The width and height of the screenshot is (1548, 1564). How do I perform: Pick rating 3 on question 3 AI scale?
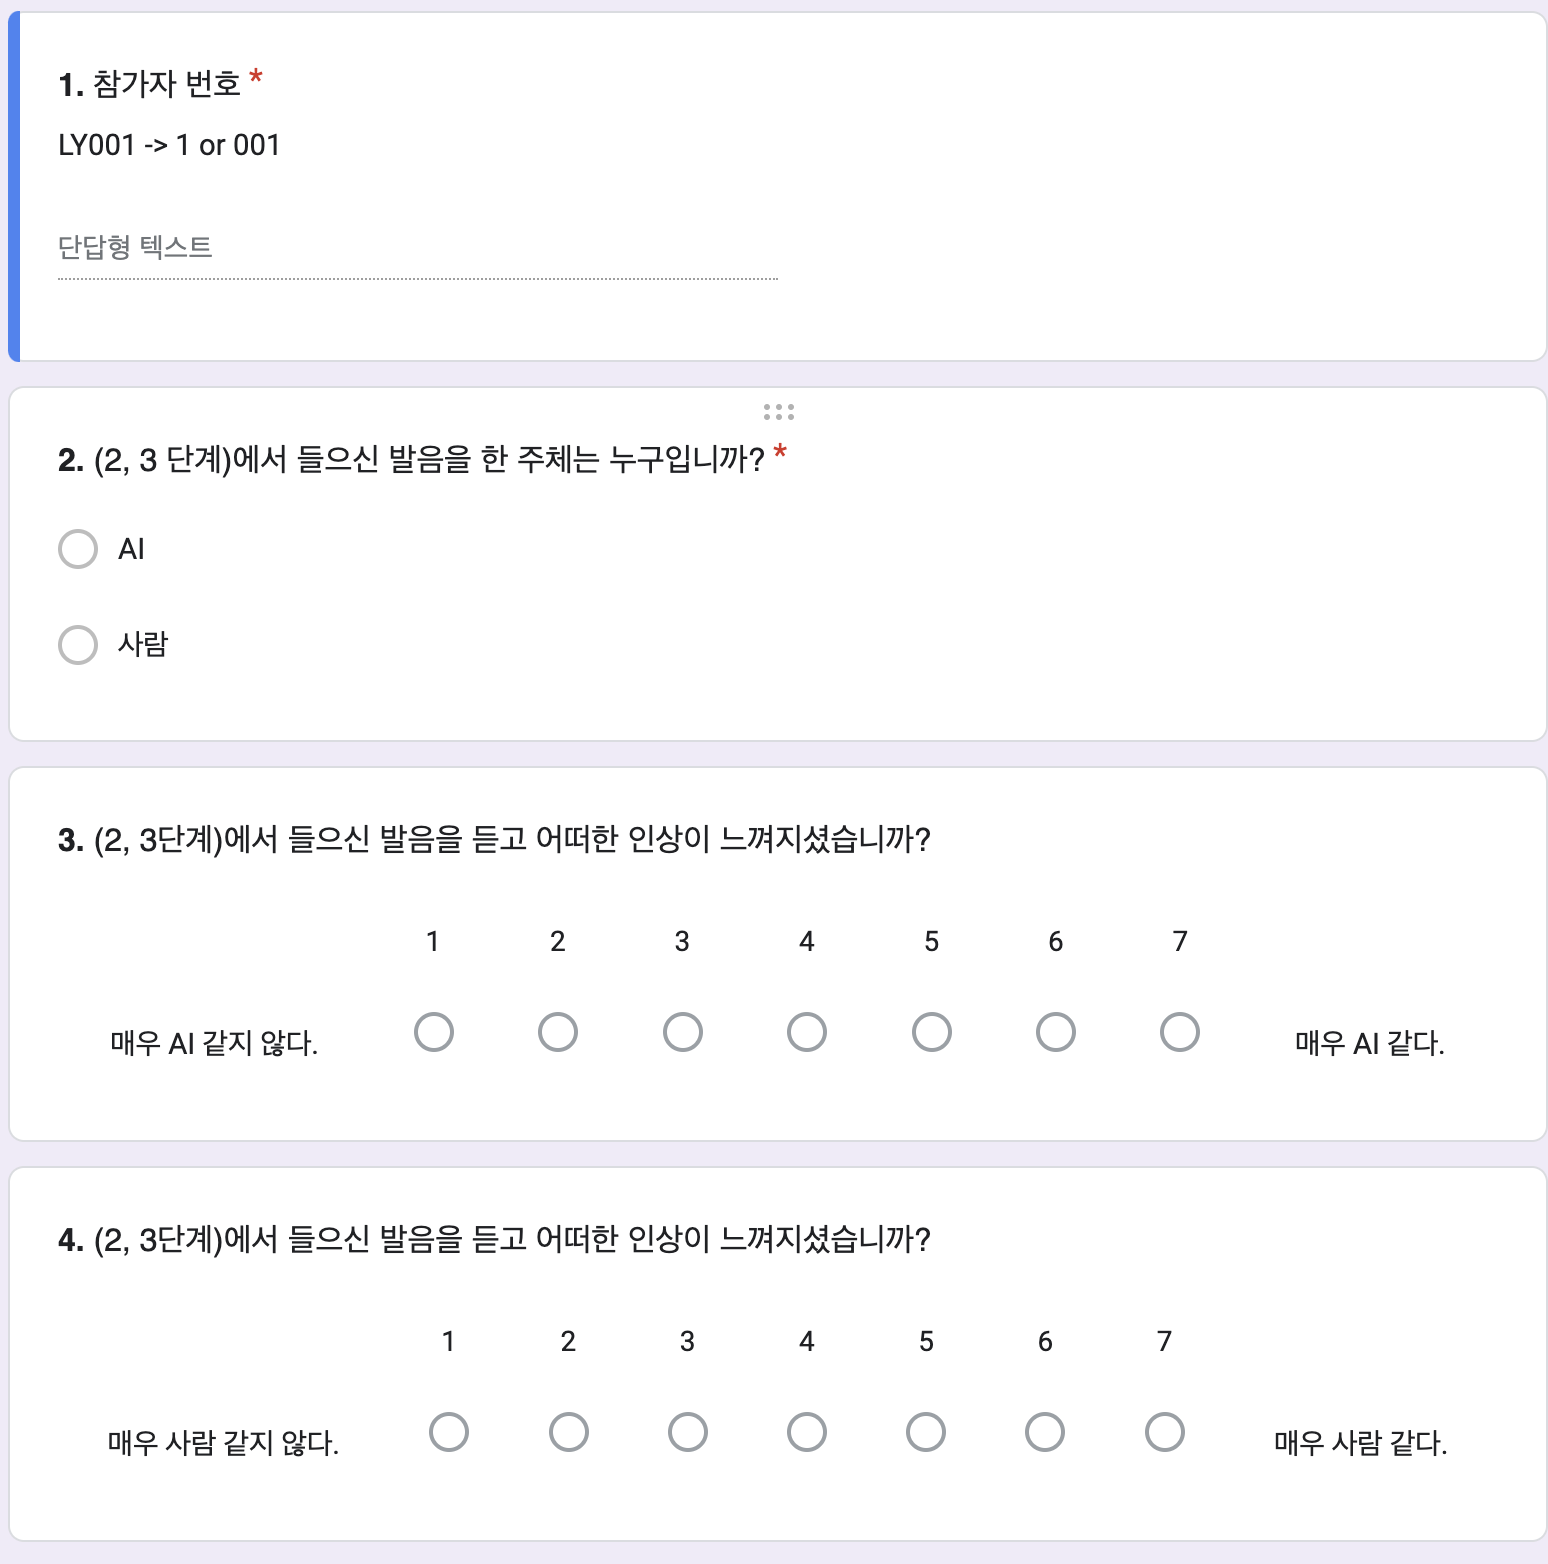[x=683, y=1032]
